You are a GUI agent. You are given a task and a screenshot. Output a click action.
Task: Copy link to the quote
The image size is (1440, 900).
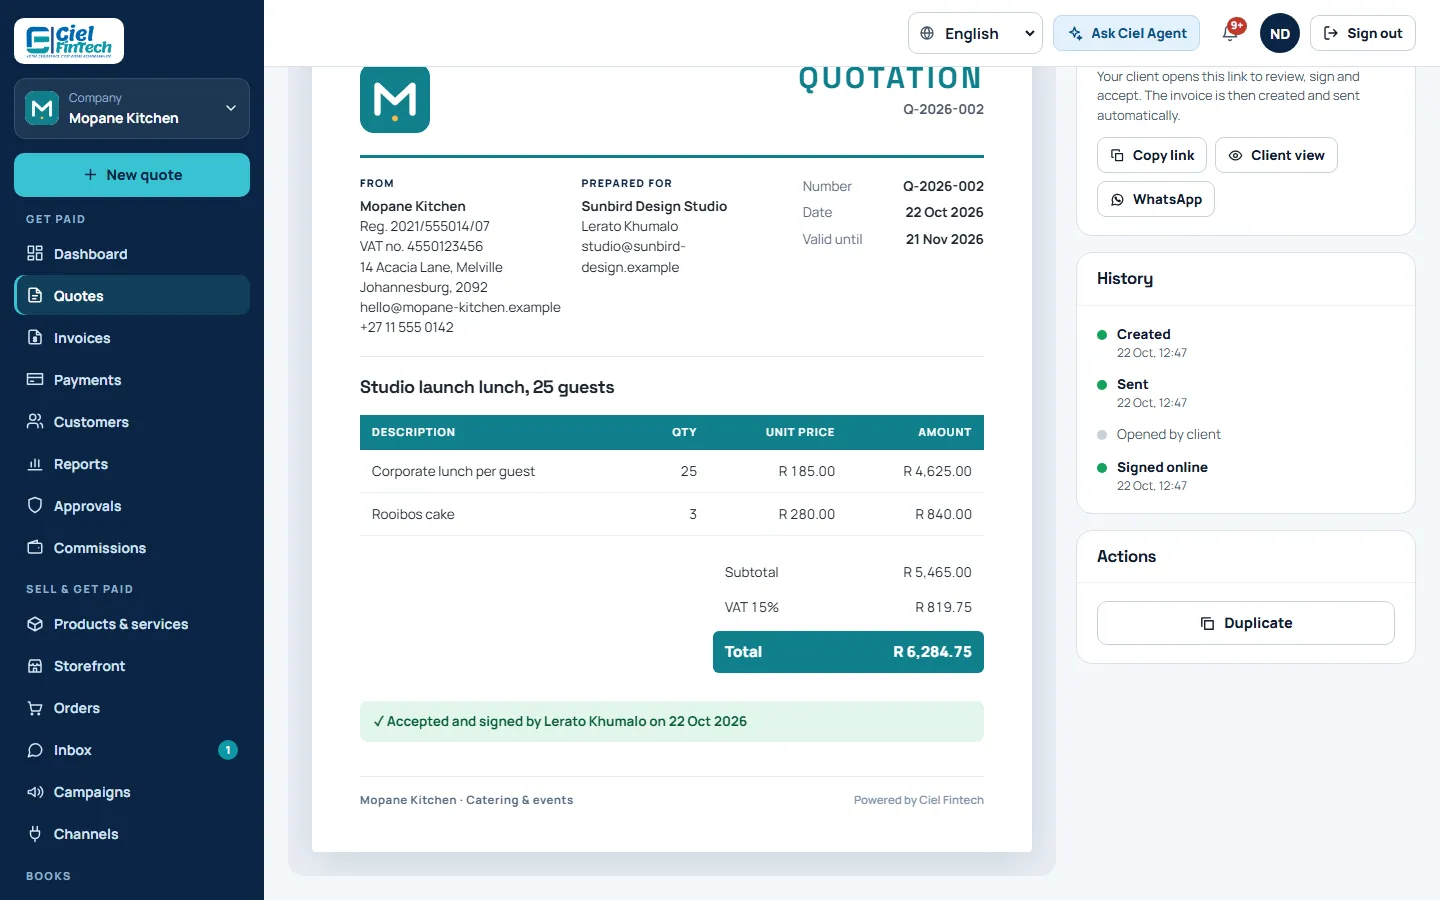click(1152, 155)
